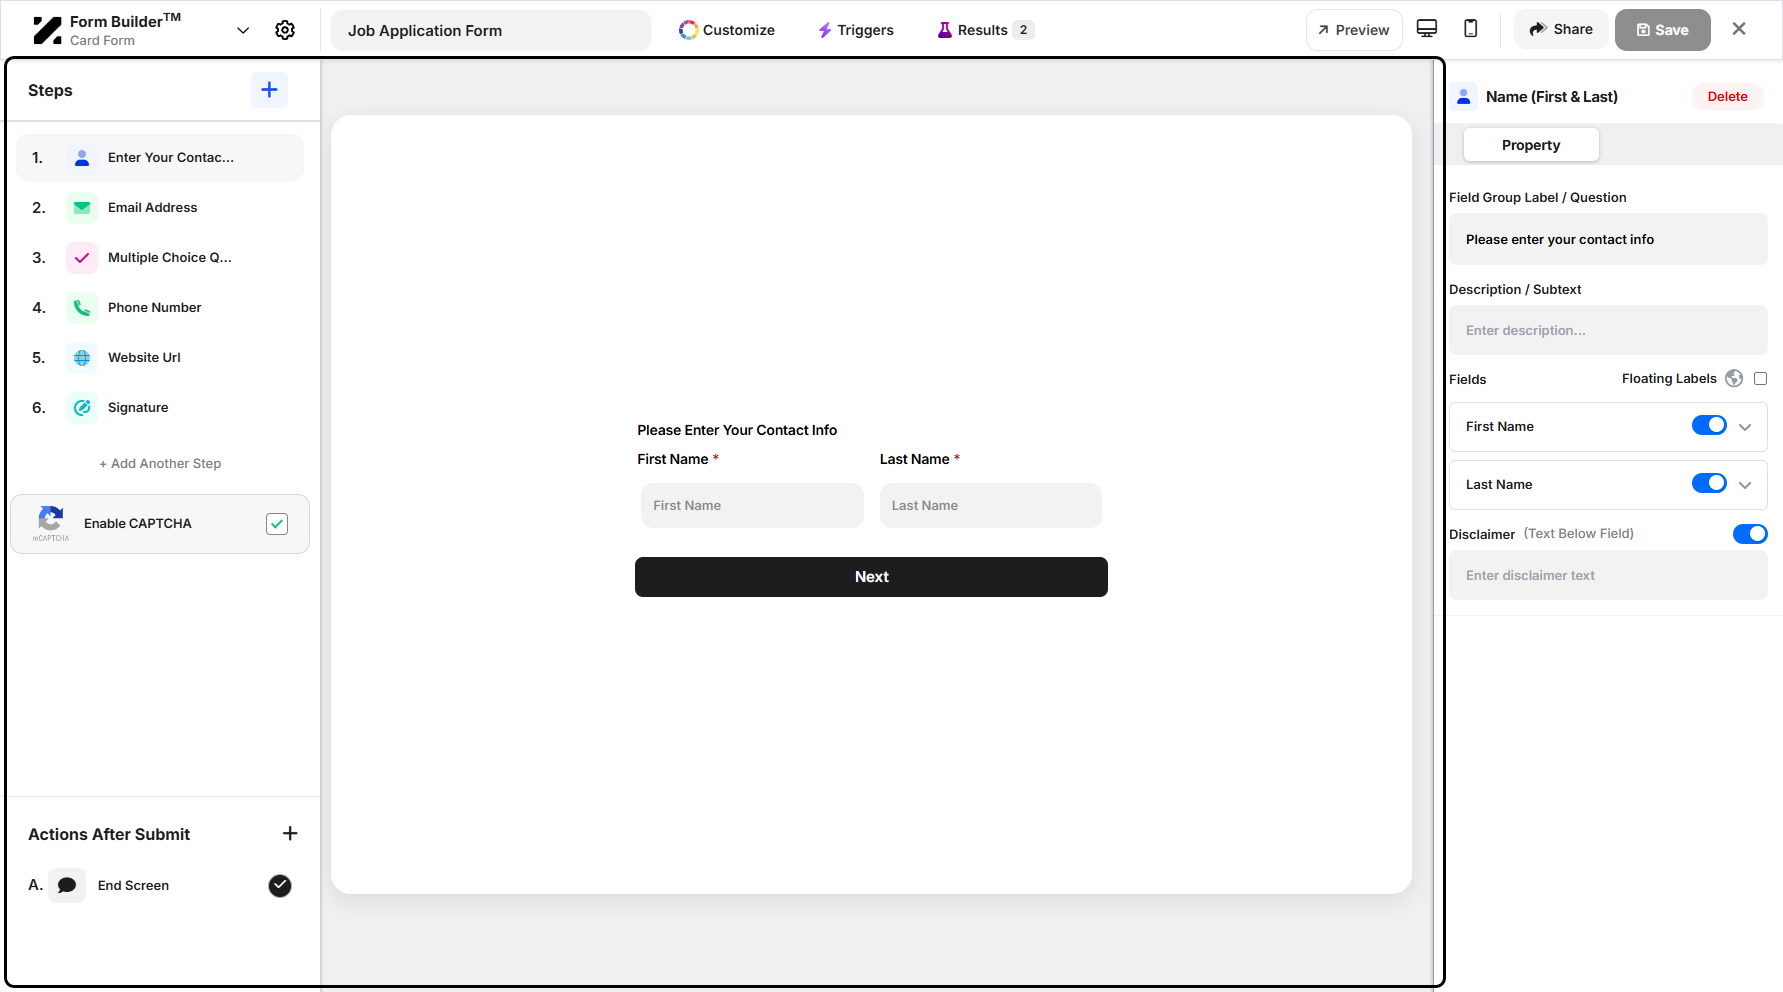The image size is (1783, 992).
Task: Toggle the Enable CAPTCHA checkbox
Action: click(277, 524)
